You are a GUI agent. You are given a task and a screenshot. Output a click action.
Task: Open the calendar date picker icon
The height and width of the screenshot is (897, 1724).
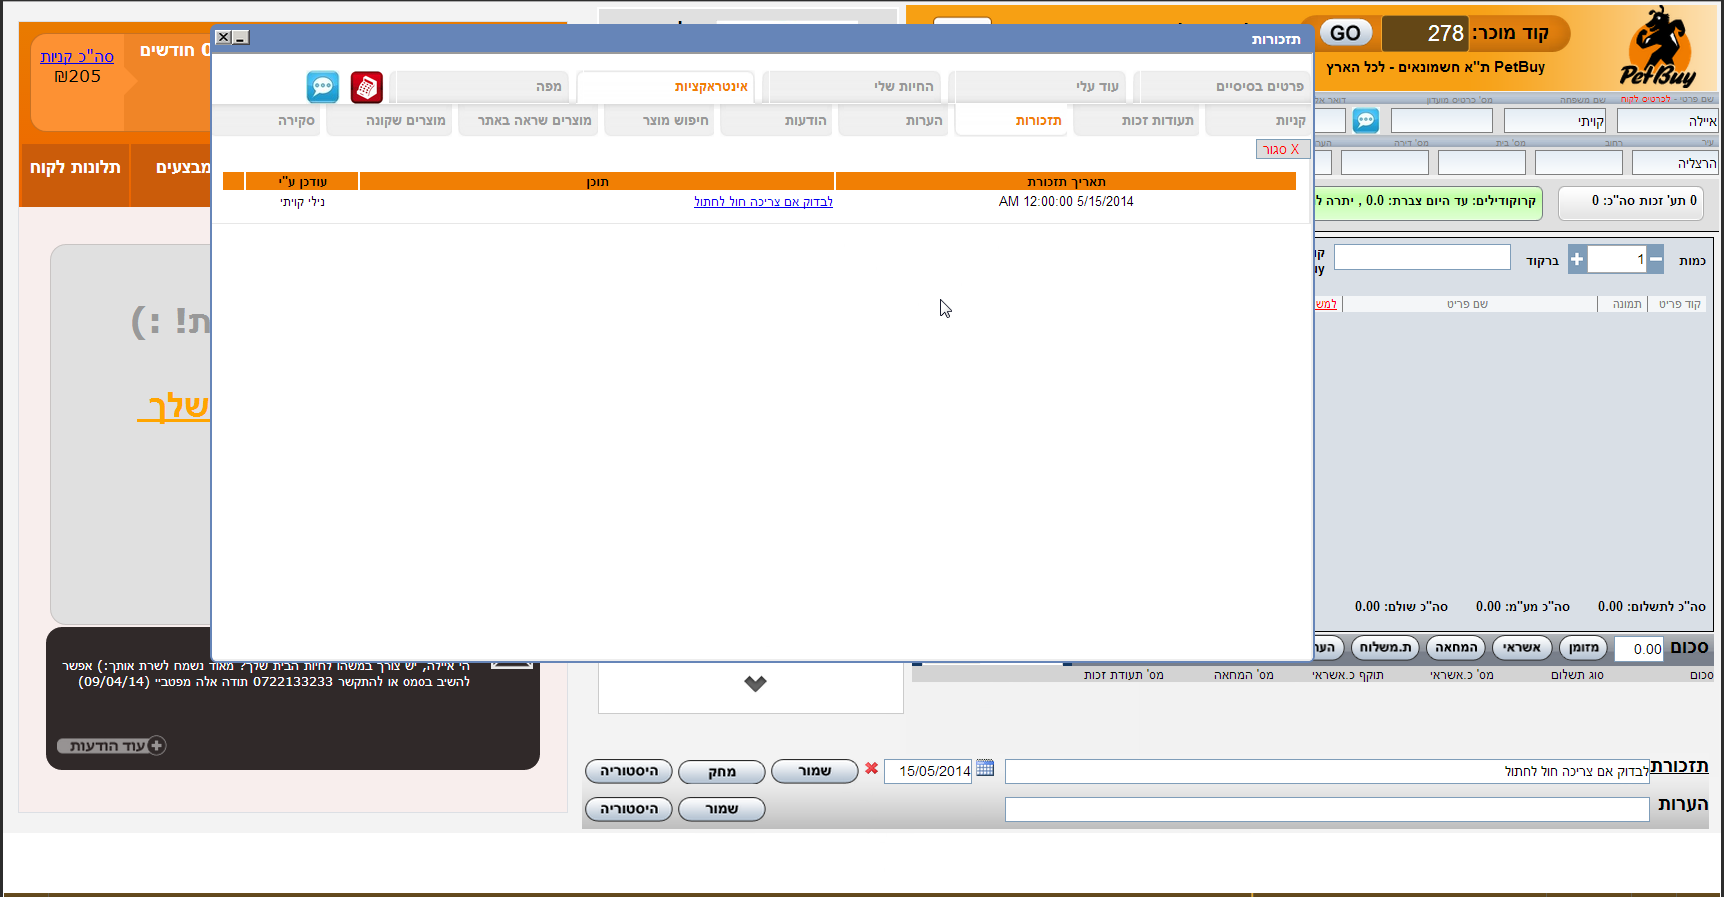pyautogui.click(x=985, y=769)
